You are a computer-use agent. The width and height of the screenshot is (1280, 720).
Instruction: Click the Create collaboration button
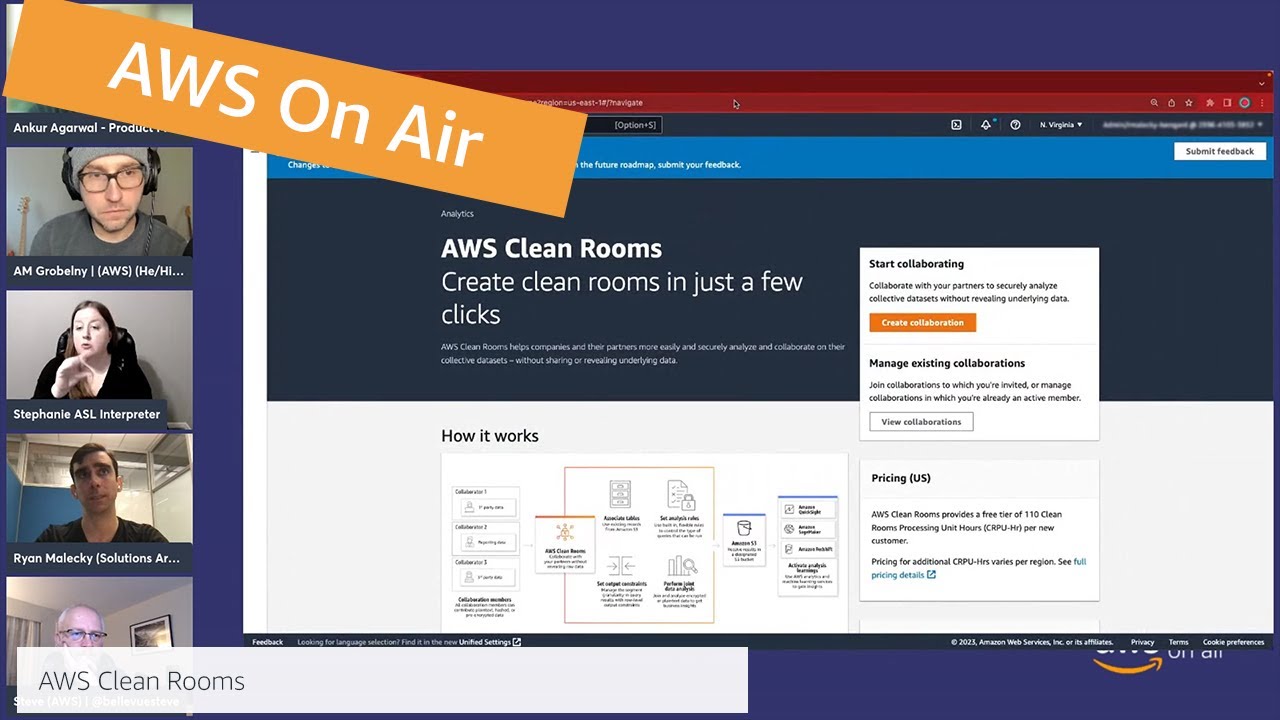[x=922, y=323]
